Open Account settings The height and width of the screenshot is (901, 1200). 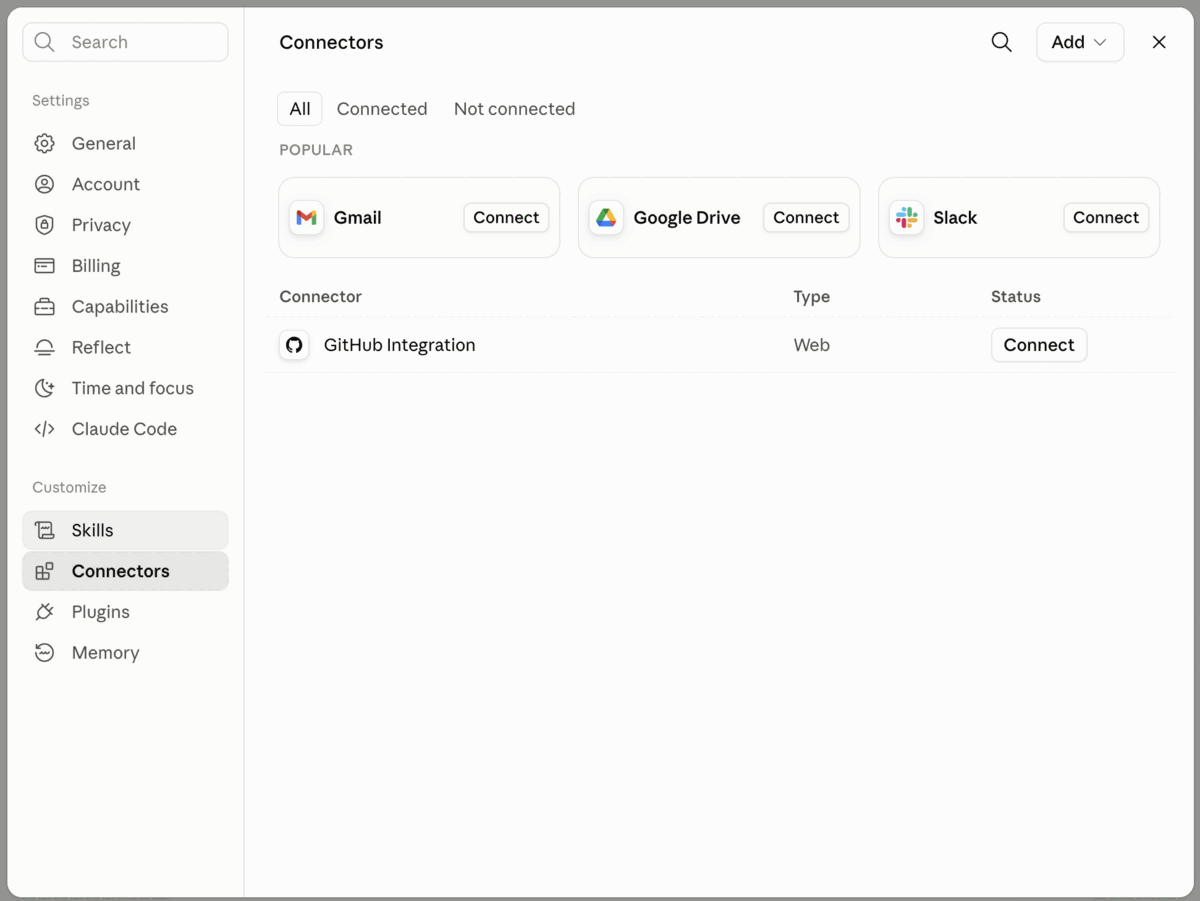pos(125,184)
